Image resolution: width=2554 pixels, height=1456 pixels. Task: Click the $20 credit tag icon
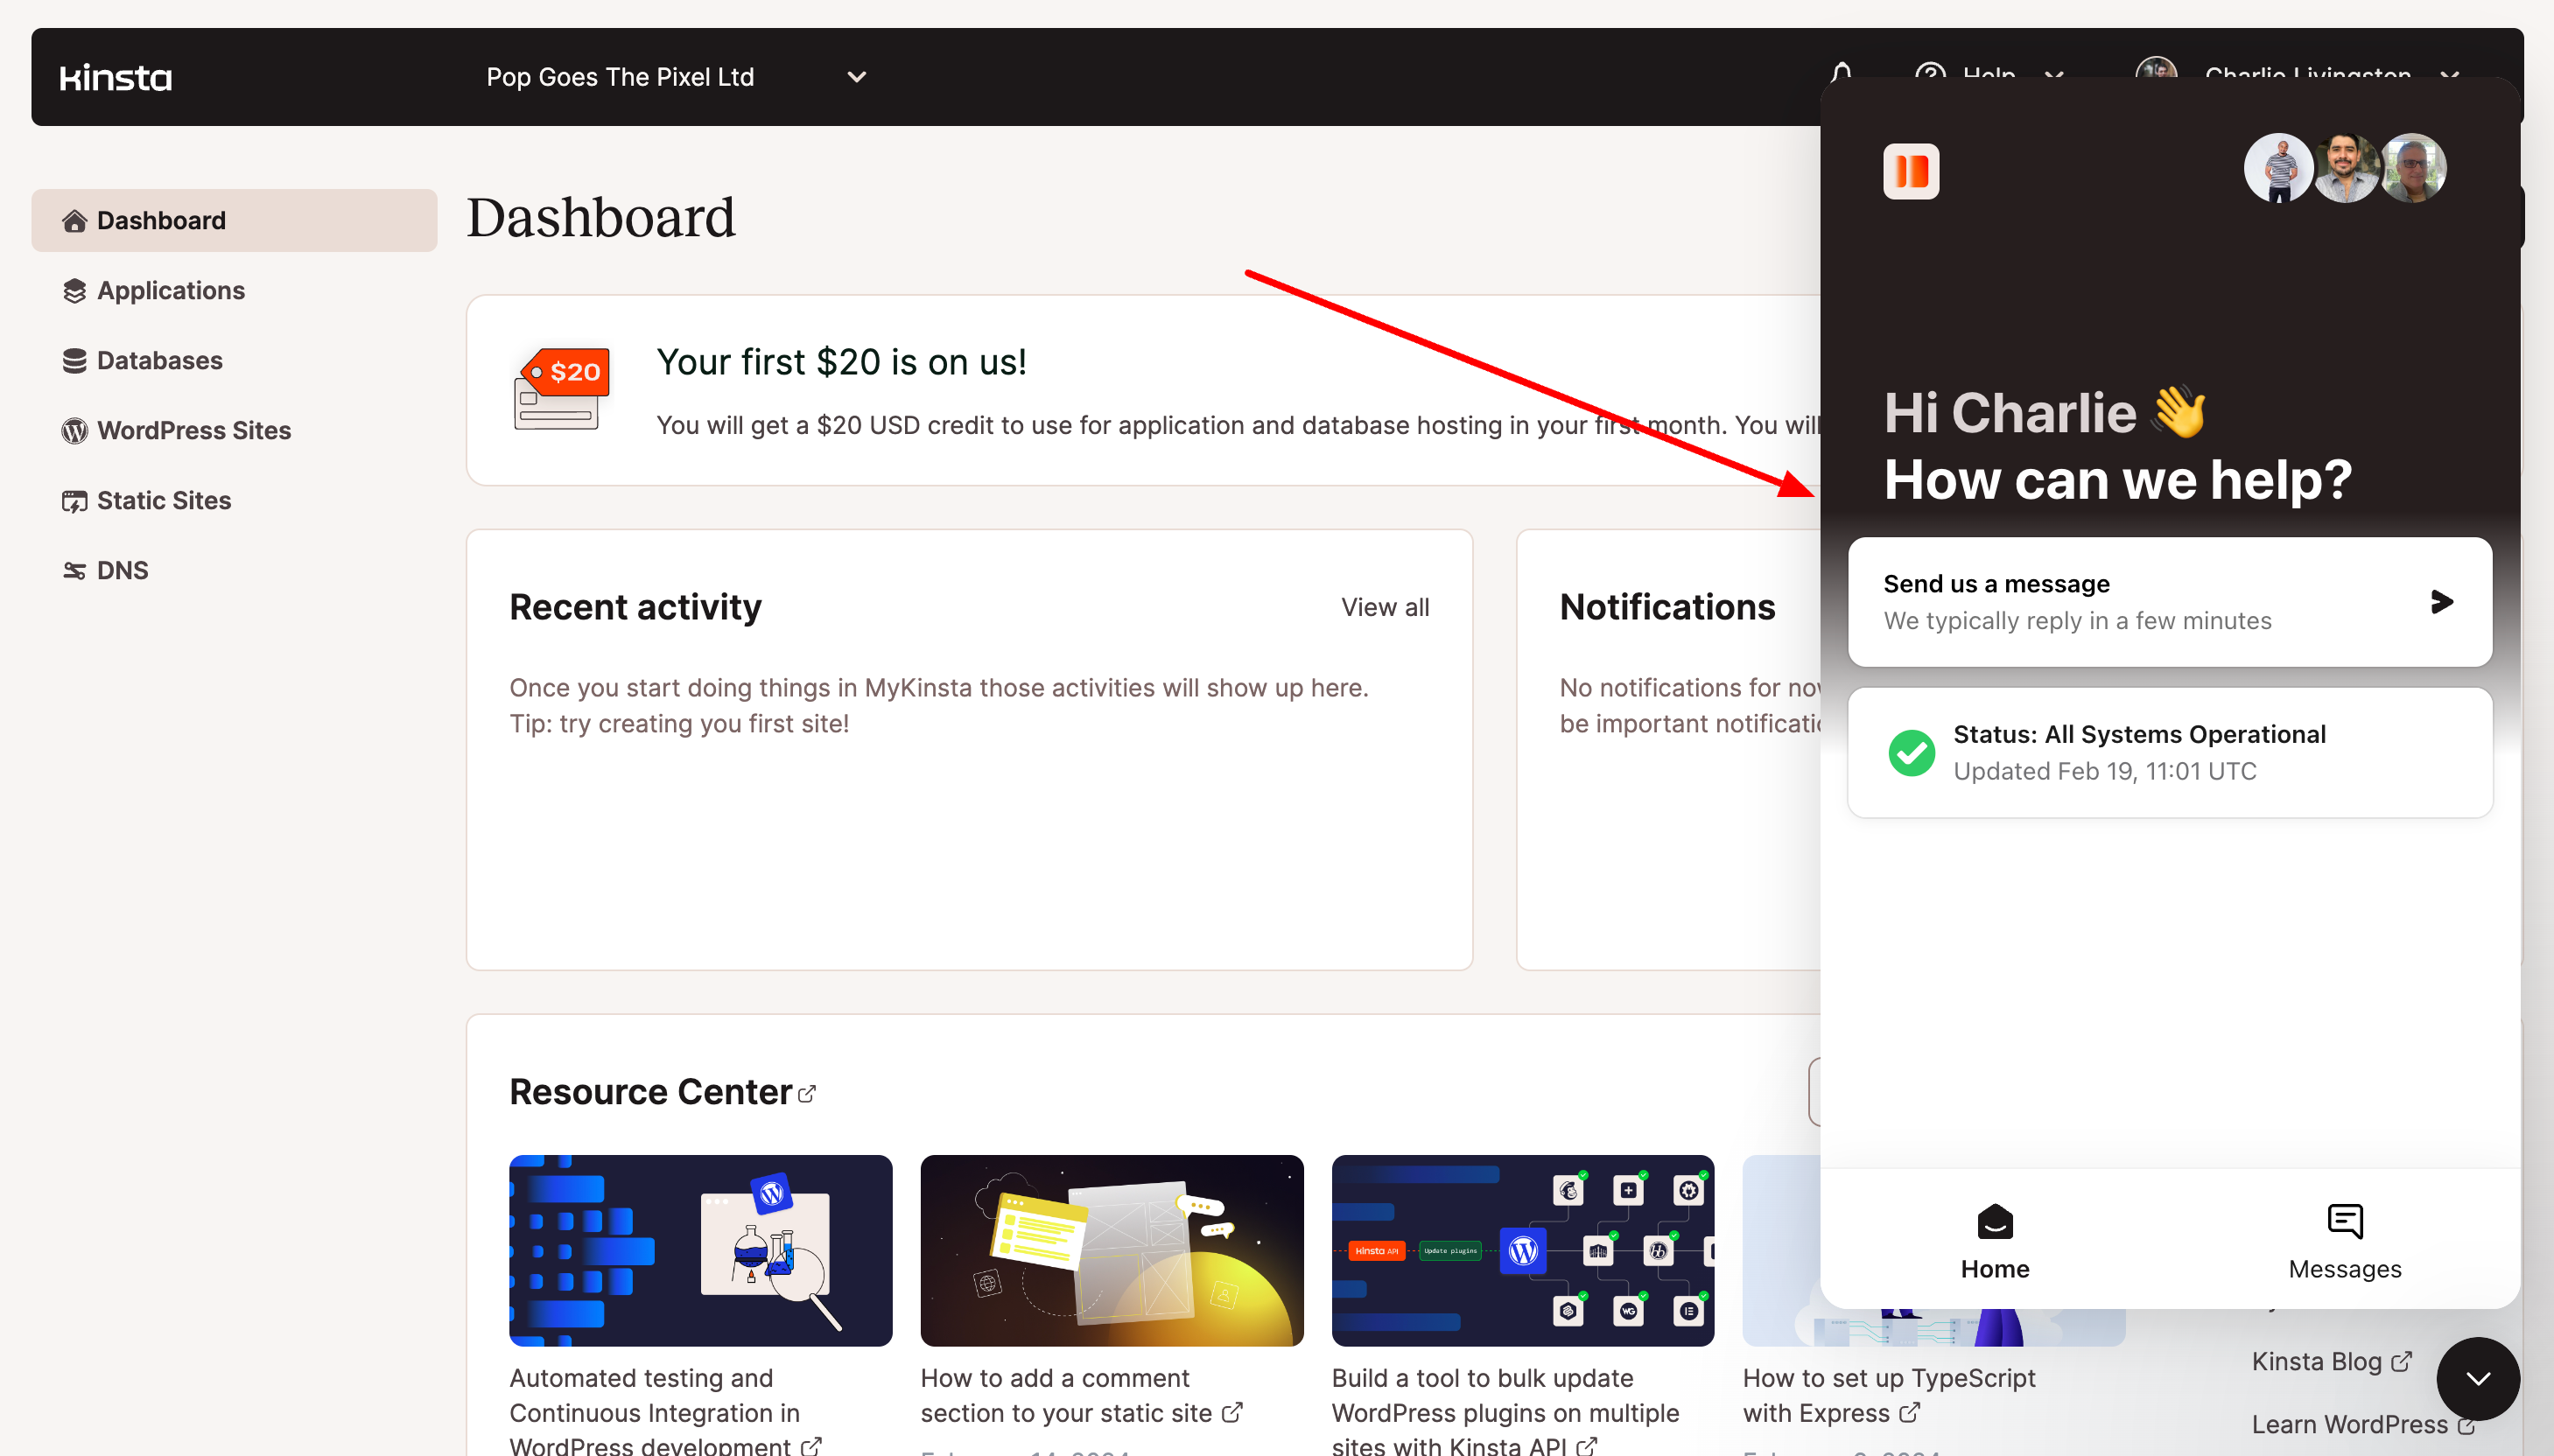pyautogui.click(x=561, y=389)
